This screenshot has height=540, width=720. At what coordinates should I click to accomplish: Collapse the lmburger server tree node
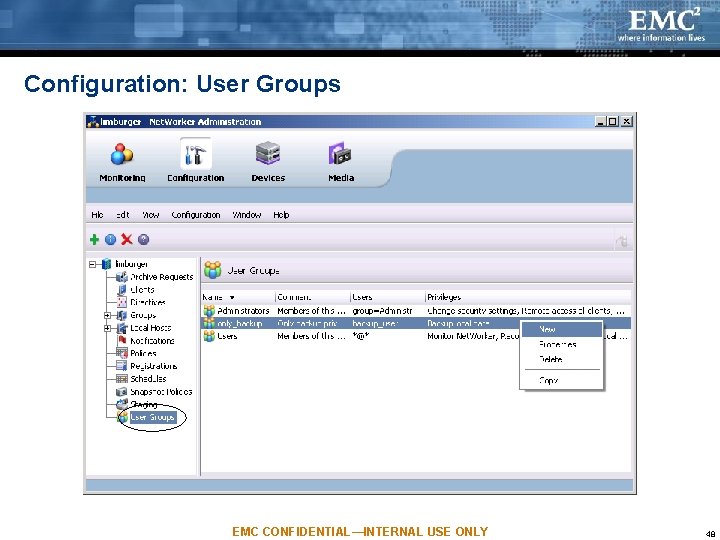coord(92,264)
